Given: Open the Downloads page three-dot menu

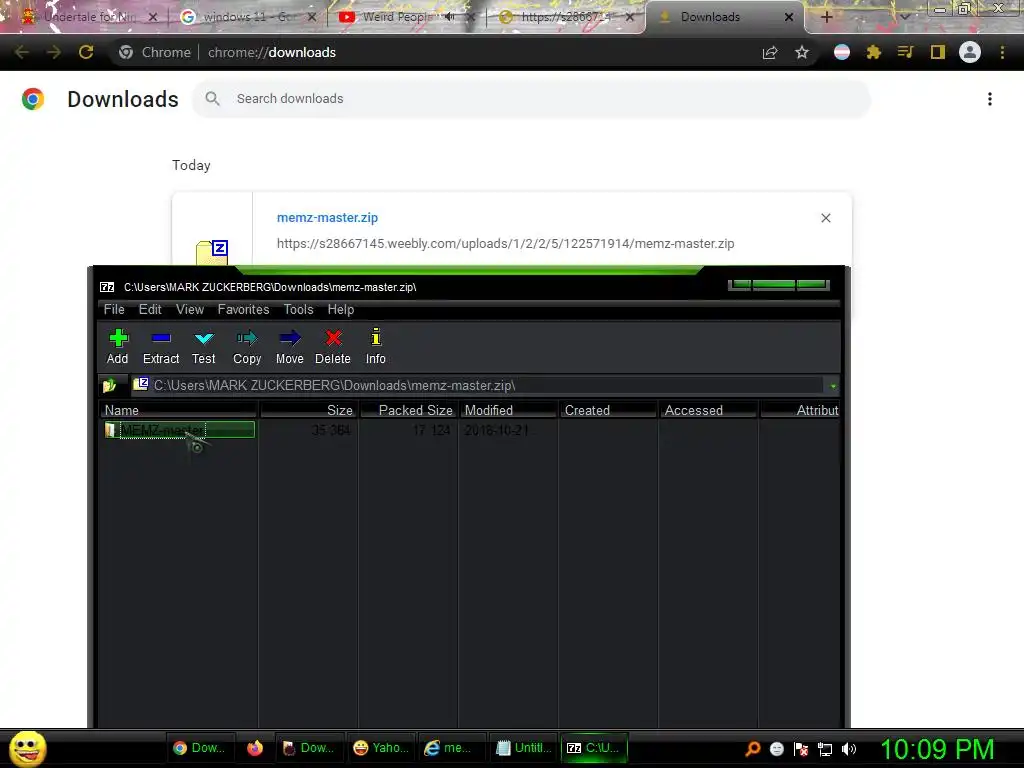Looking at the screenshot, I should (990, 99).
